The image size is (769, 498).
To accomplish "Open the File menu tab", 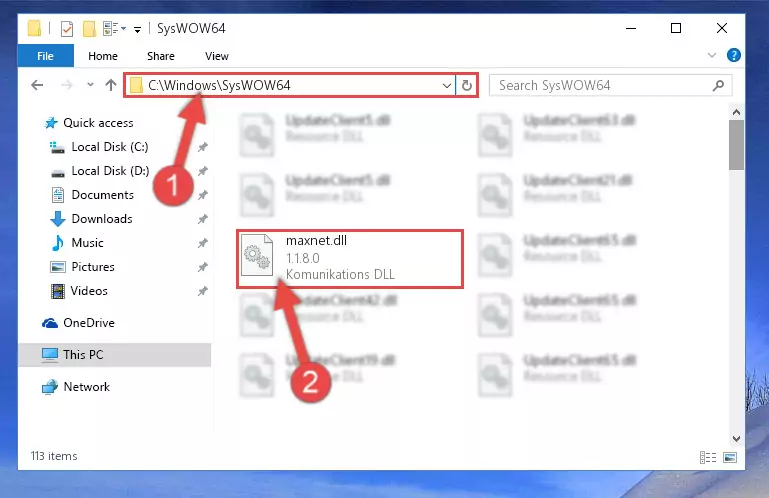I will [46, 56].
